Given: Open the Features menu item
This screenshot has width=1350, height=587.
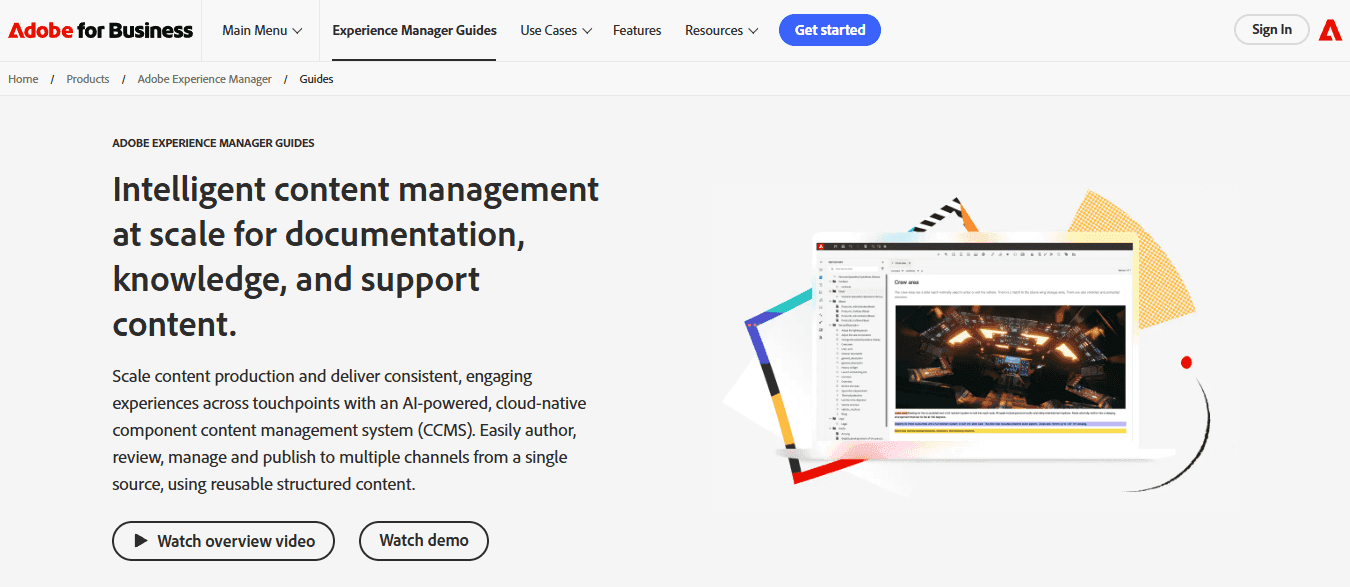Looking at the screenshot, I should 637,30.
